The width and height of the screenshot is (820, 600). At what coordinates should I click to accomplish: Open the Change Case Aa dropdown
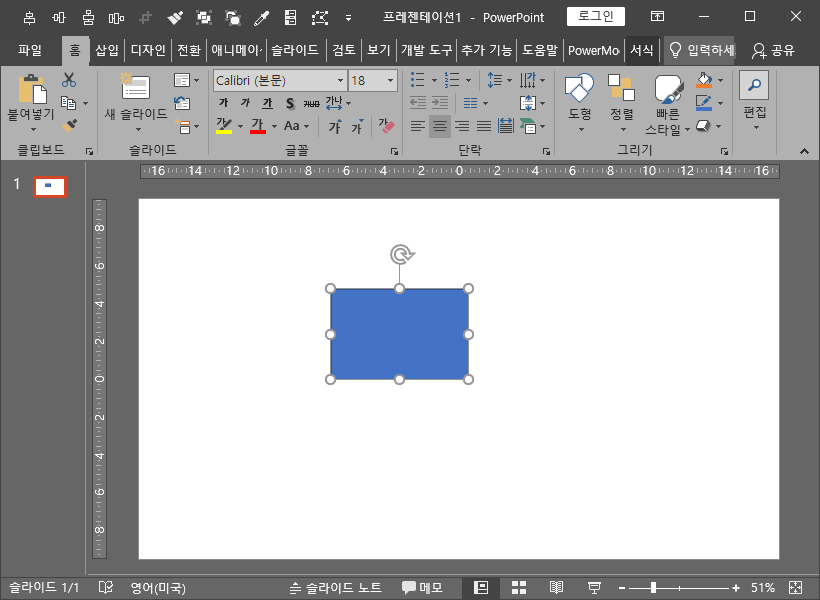[297, 126]
